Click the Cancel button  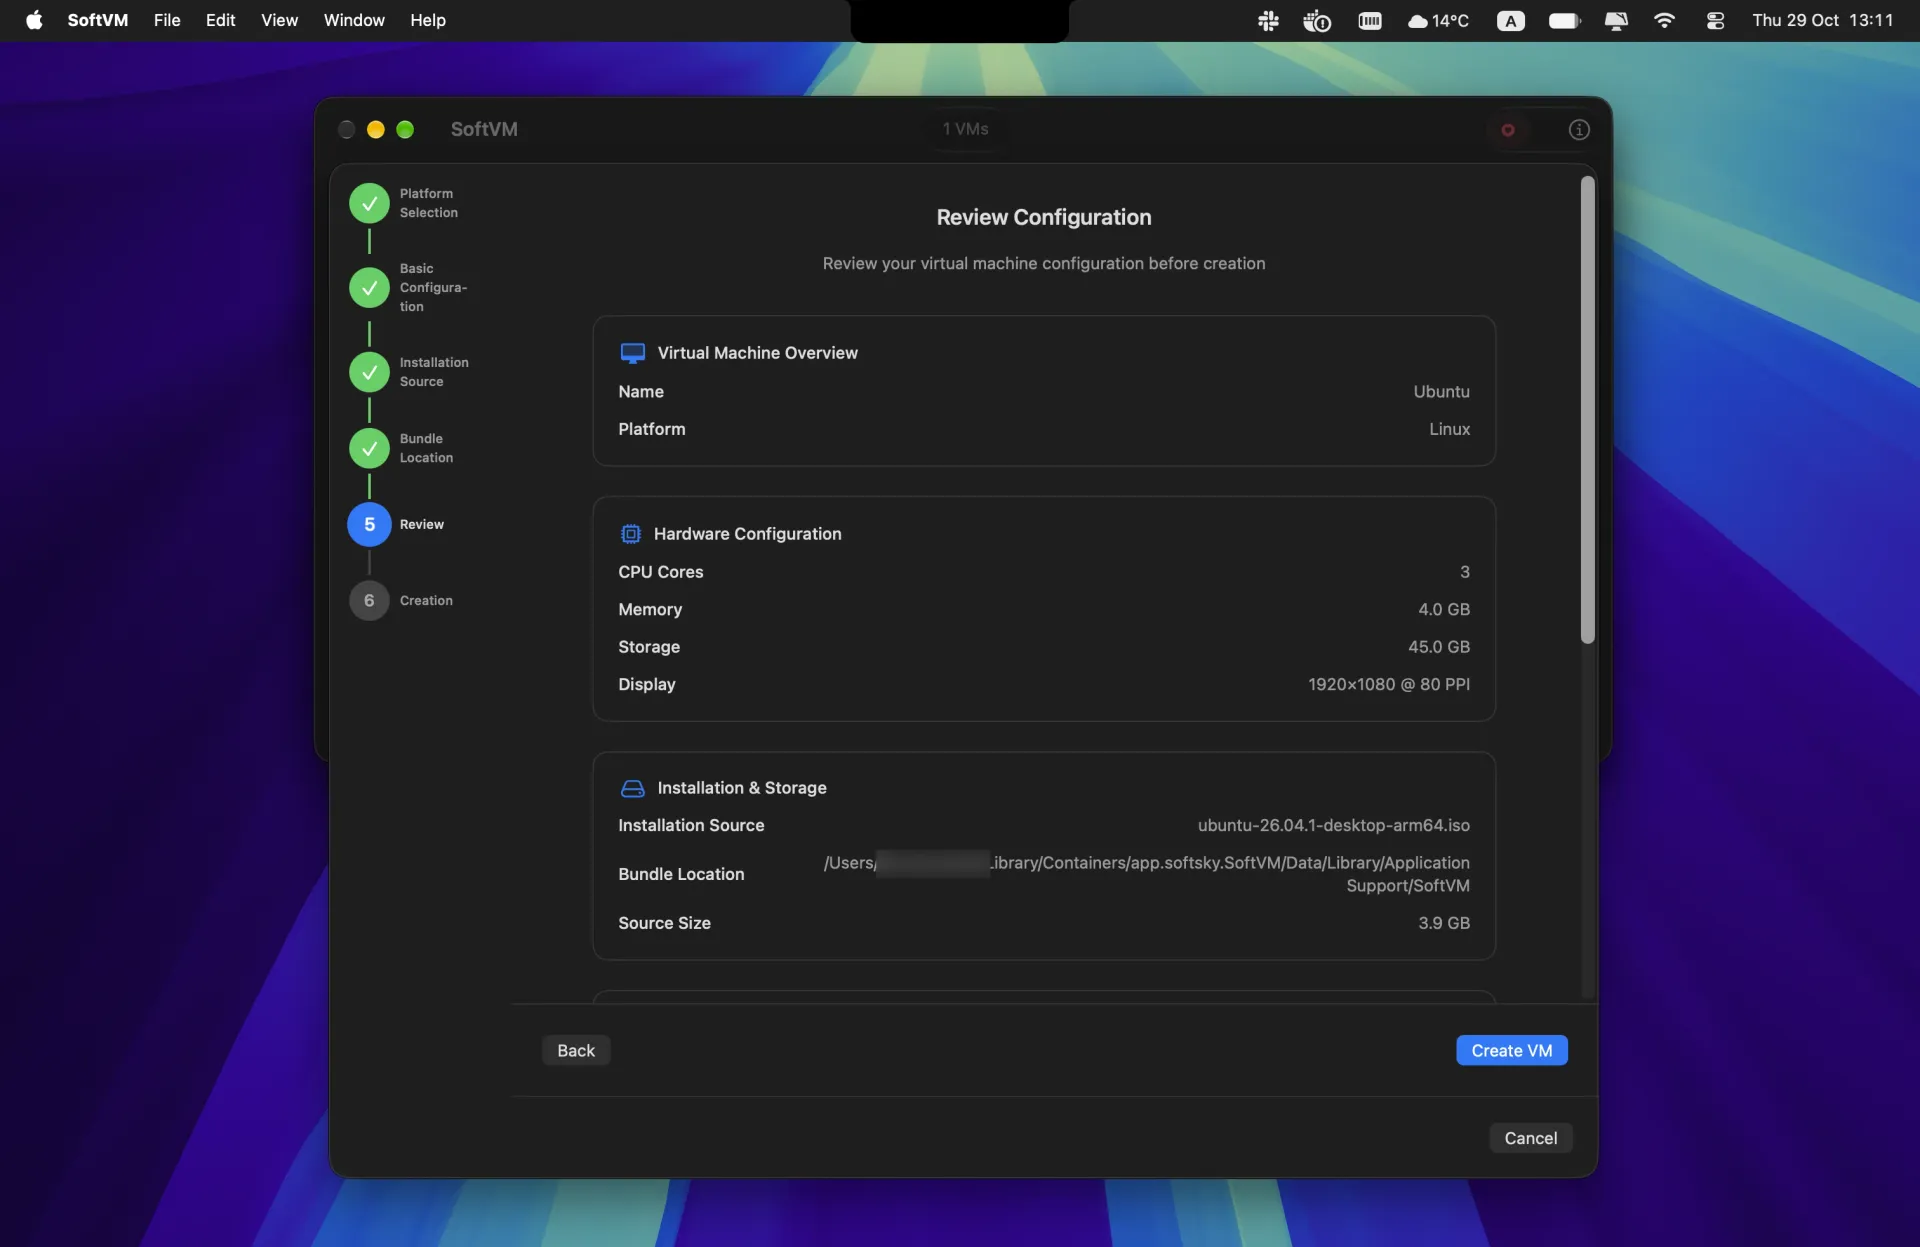tap(1530, 1138)
